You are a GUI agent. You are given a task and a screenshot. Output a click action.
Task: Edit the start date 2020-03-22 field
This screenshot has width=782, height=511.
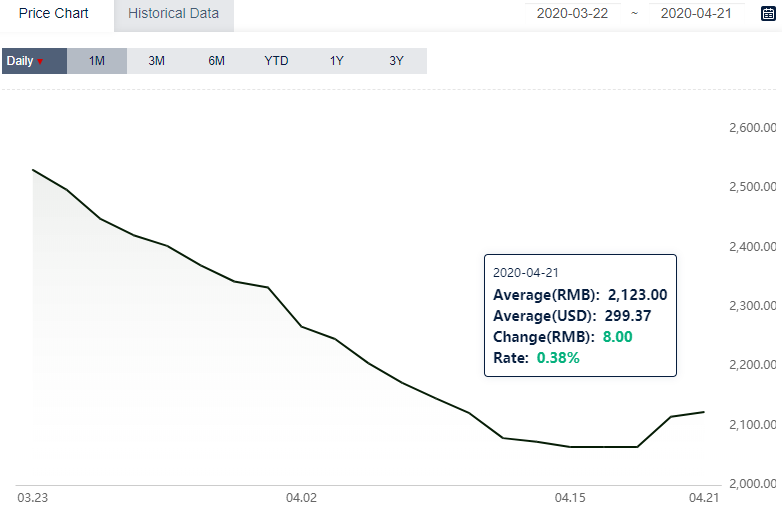(x=573, y=13)
